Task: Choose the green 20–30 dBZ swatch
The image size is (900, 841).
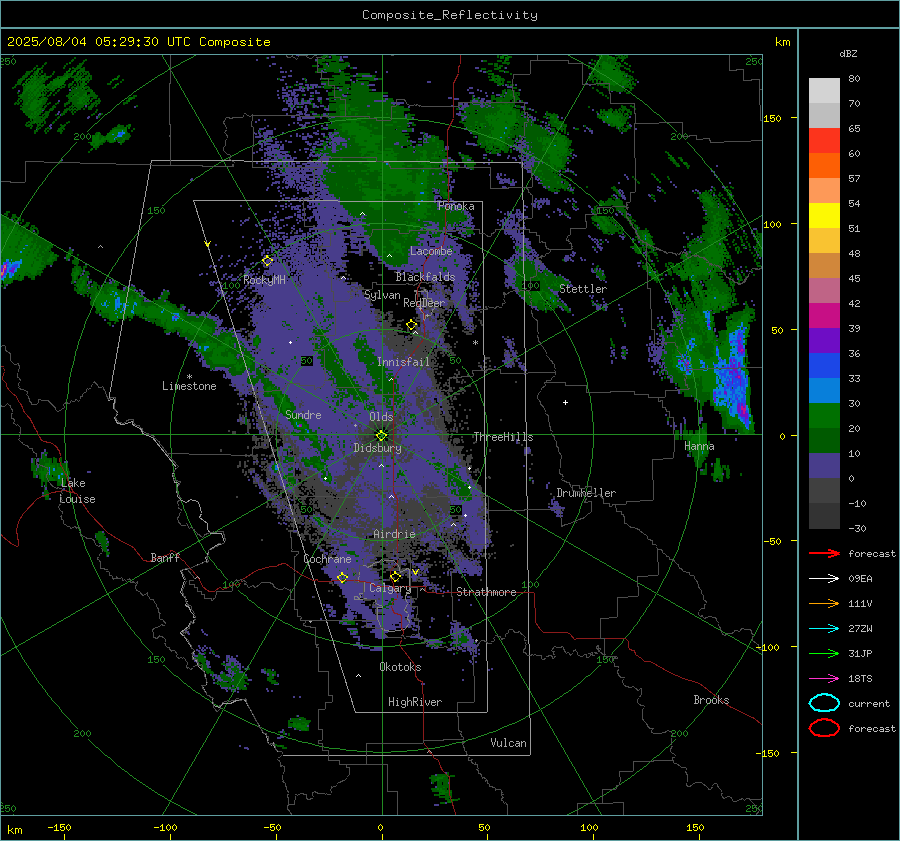Action: pos(824,415)
